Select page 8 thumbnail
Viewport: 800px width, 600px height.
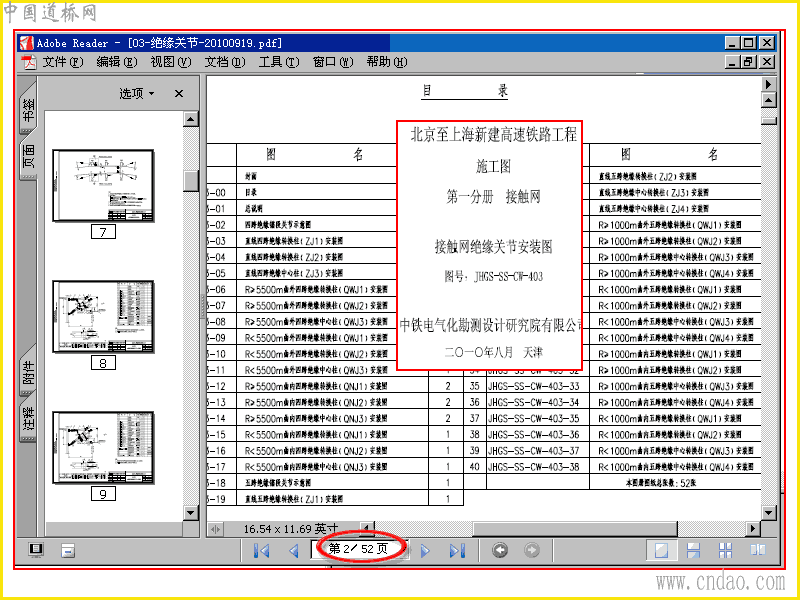click(x=103, y=317)
